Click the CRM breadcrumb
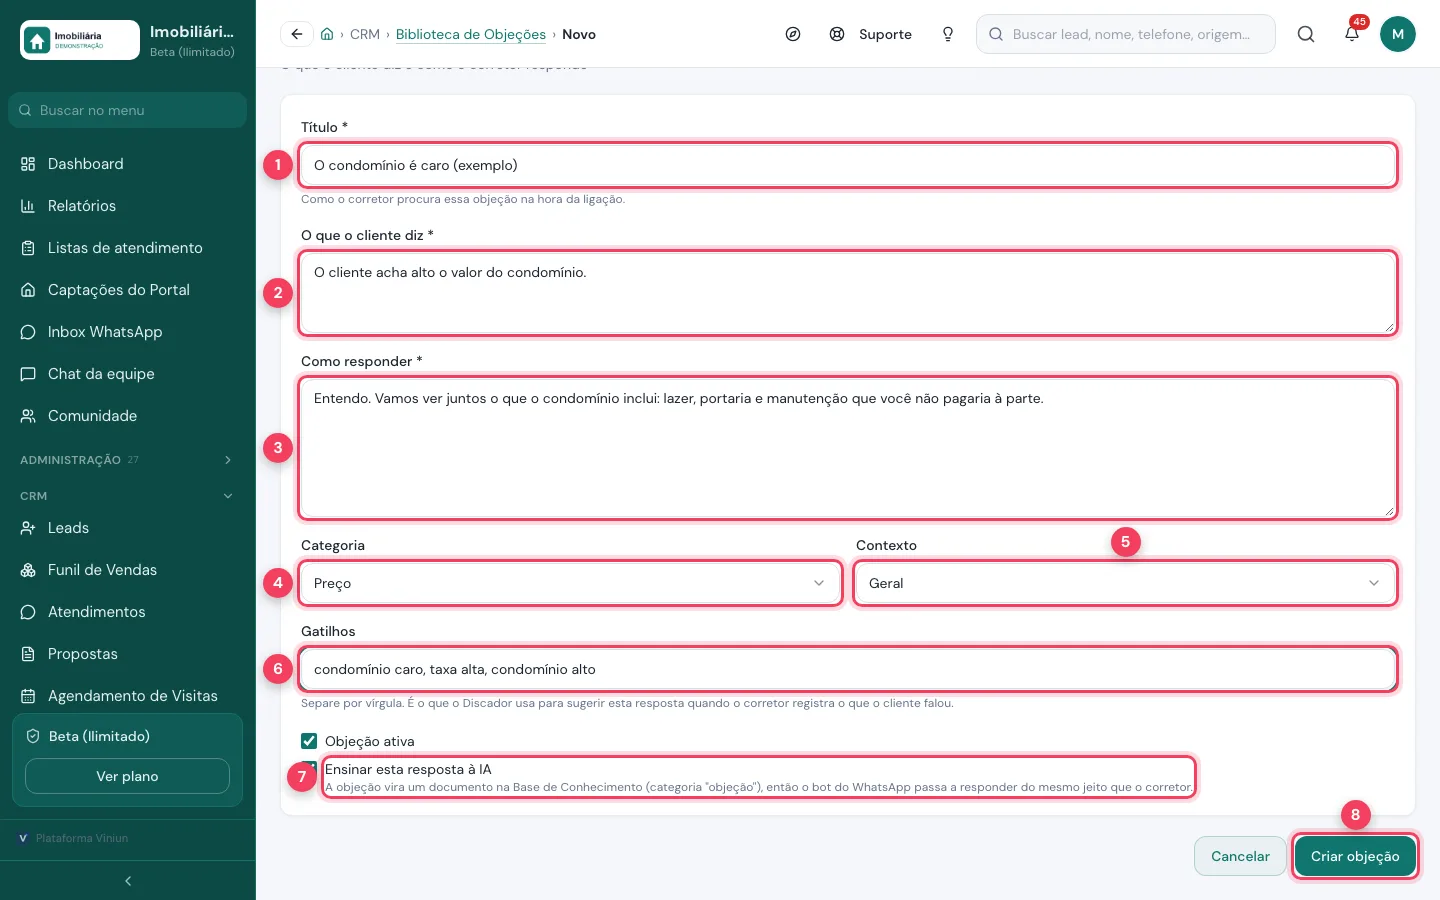This screenshot has height=900, width=1440. point(365,34)
